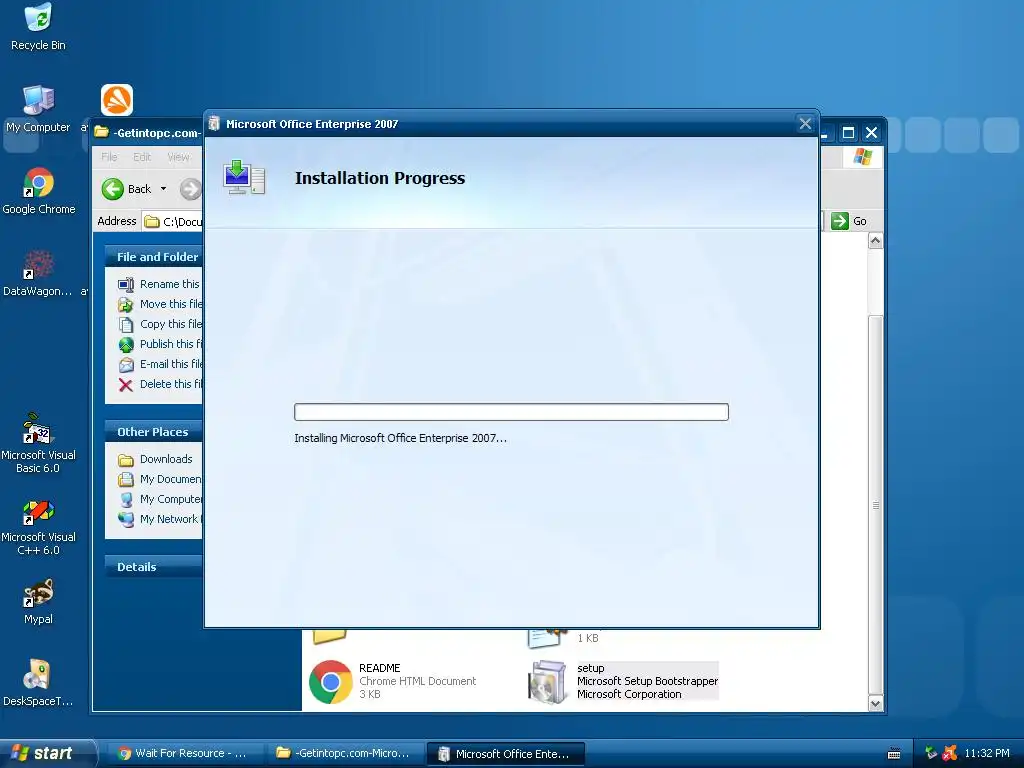The height and width of the screenshot is (768, 1024).
Task: Click the Windows flag logo in Explorer
Action: 863,157
